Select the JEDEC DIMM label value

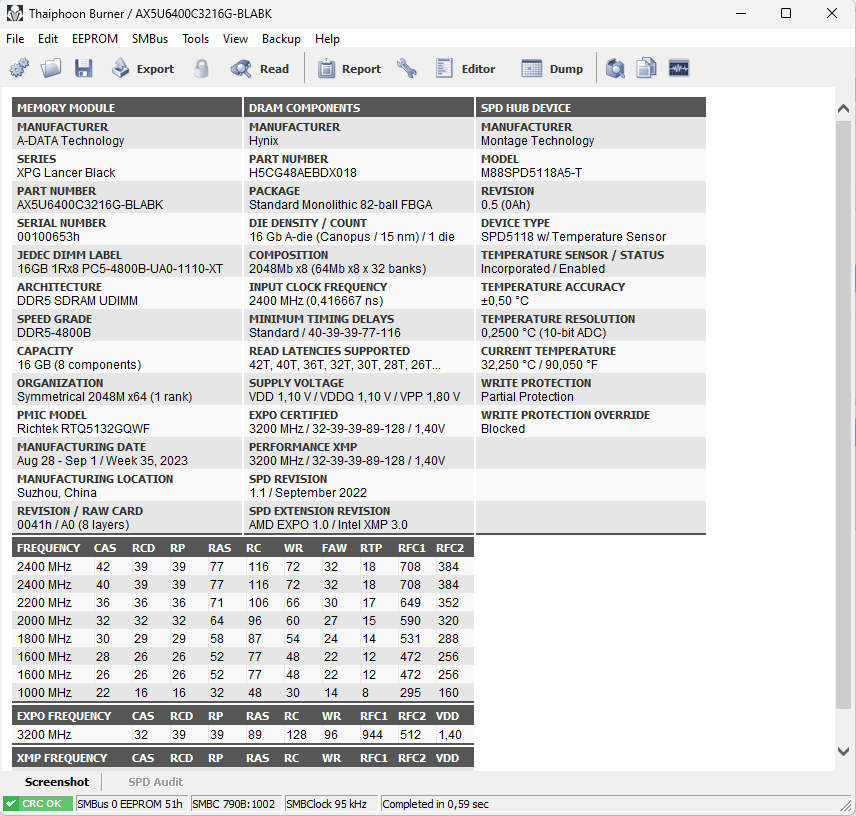tap(120, 269)
